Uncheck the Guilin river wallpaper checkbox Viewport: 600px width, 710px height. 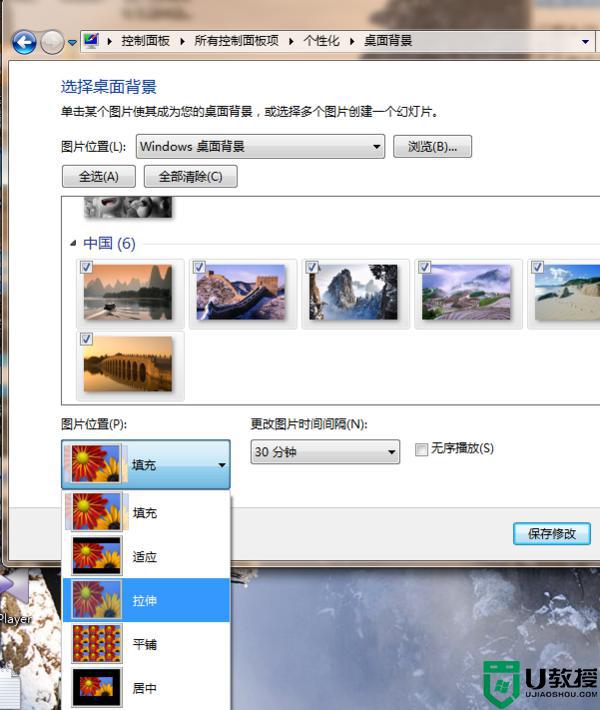[x=86, y=267]
